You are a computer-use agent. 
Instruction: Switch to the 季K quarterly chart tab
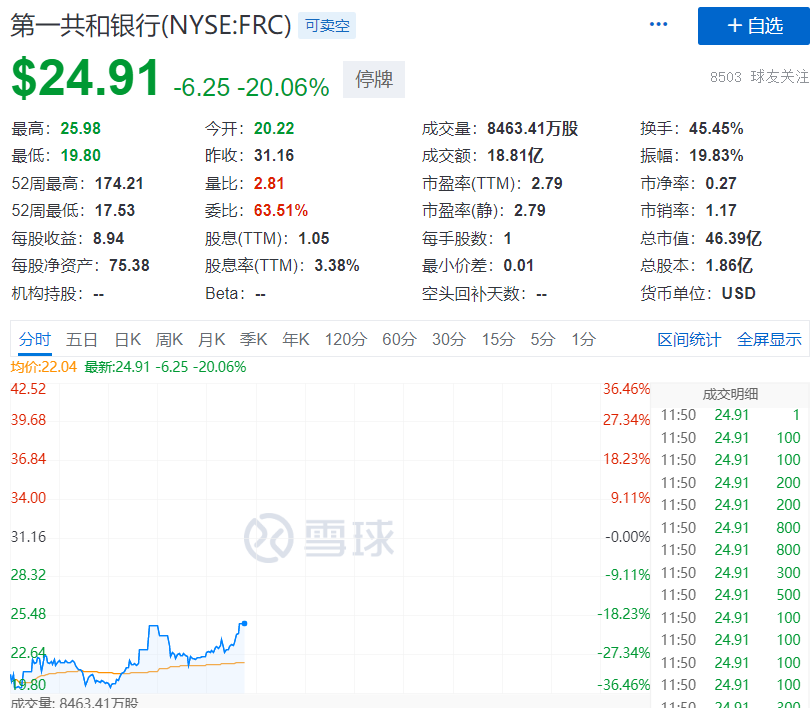tap(253, 339)
